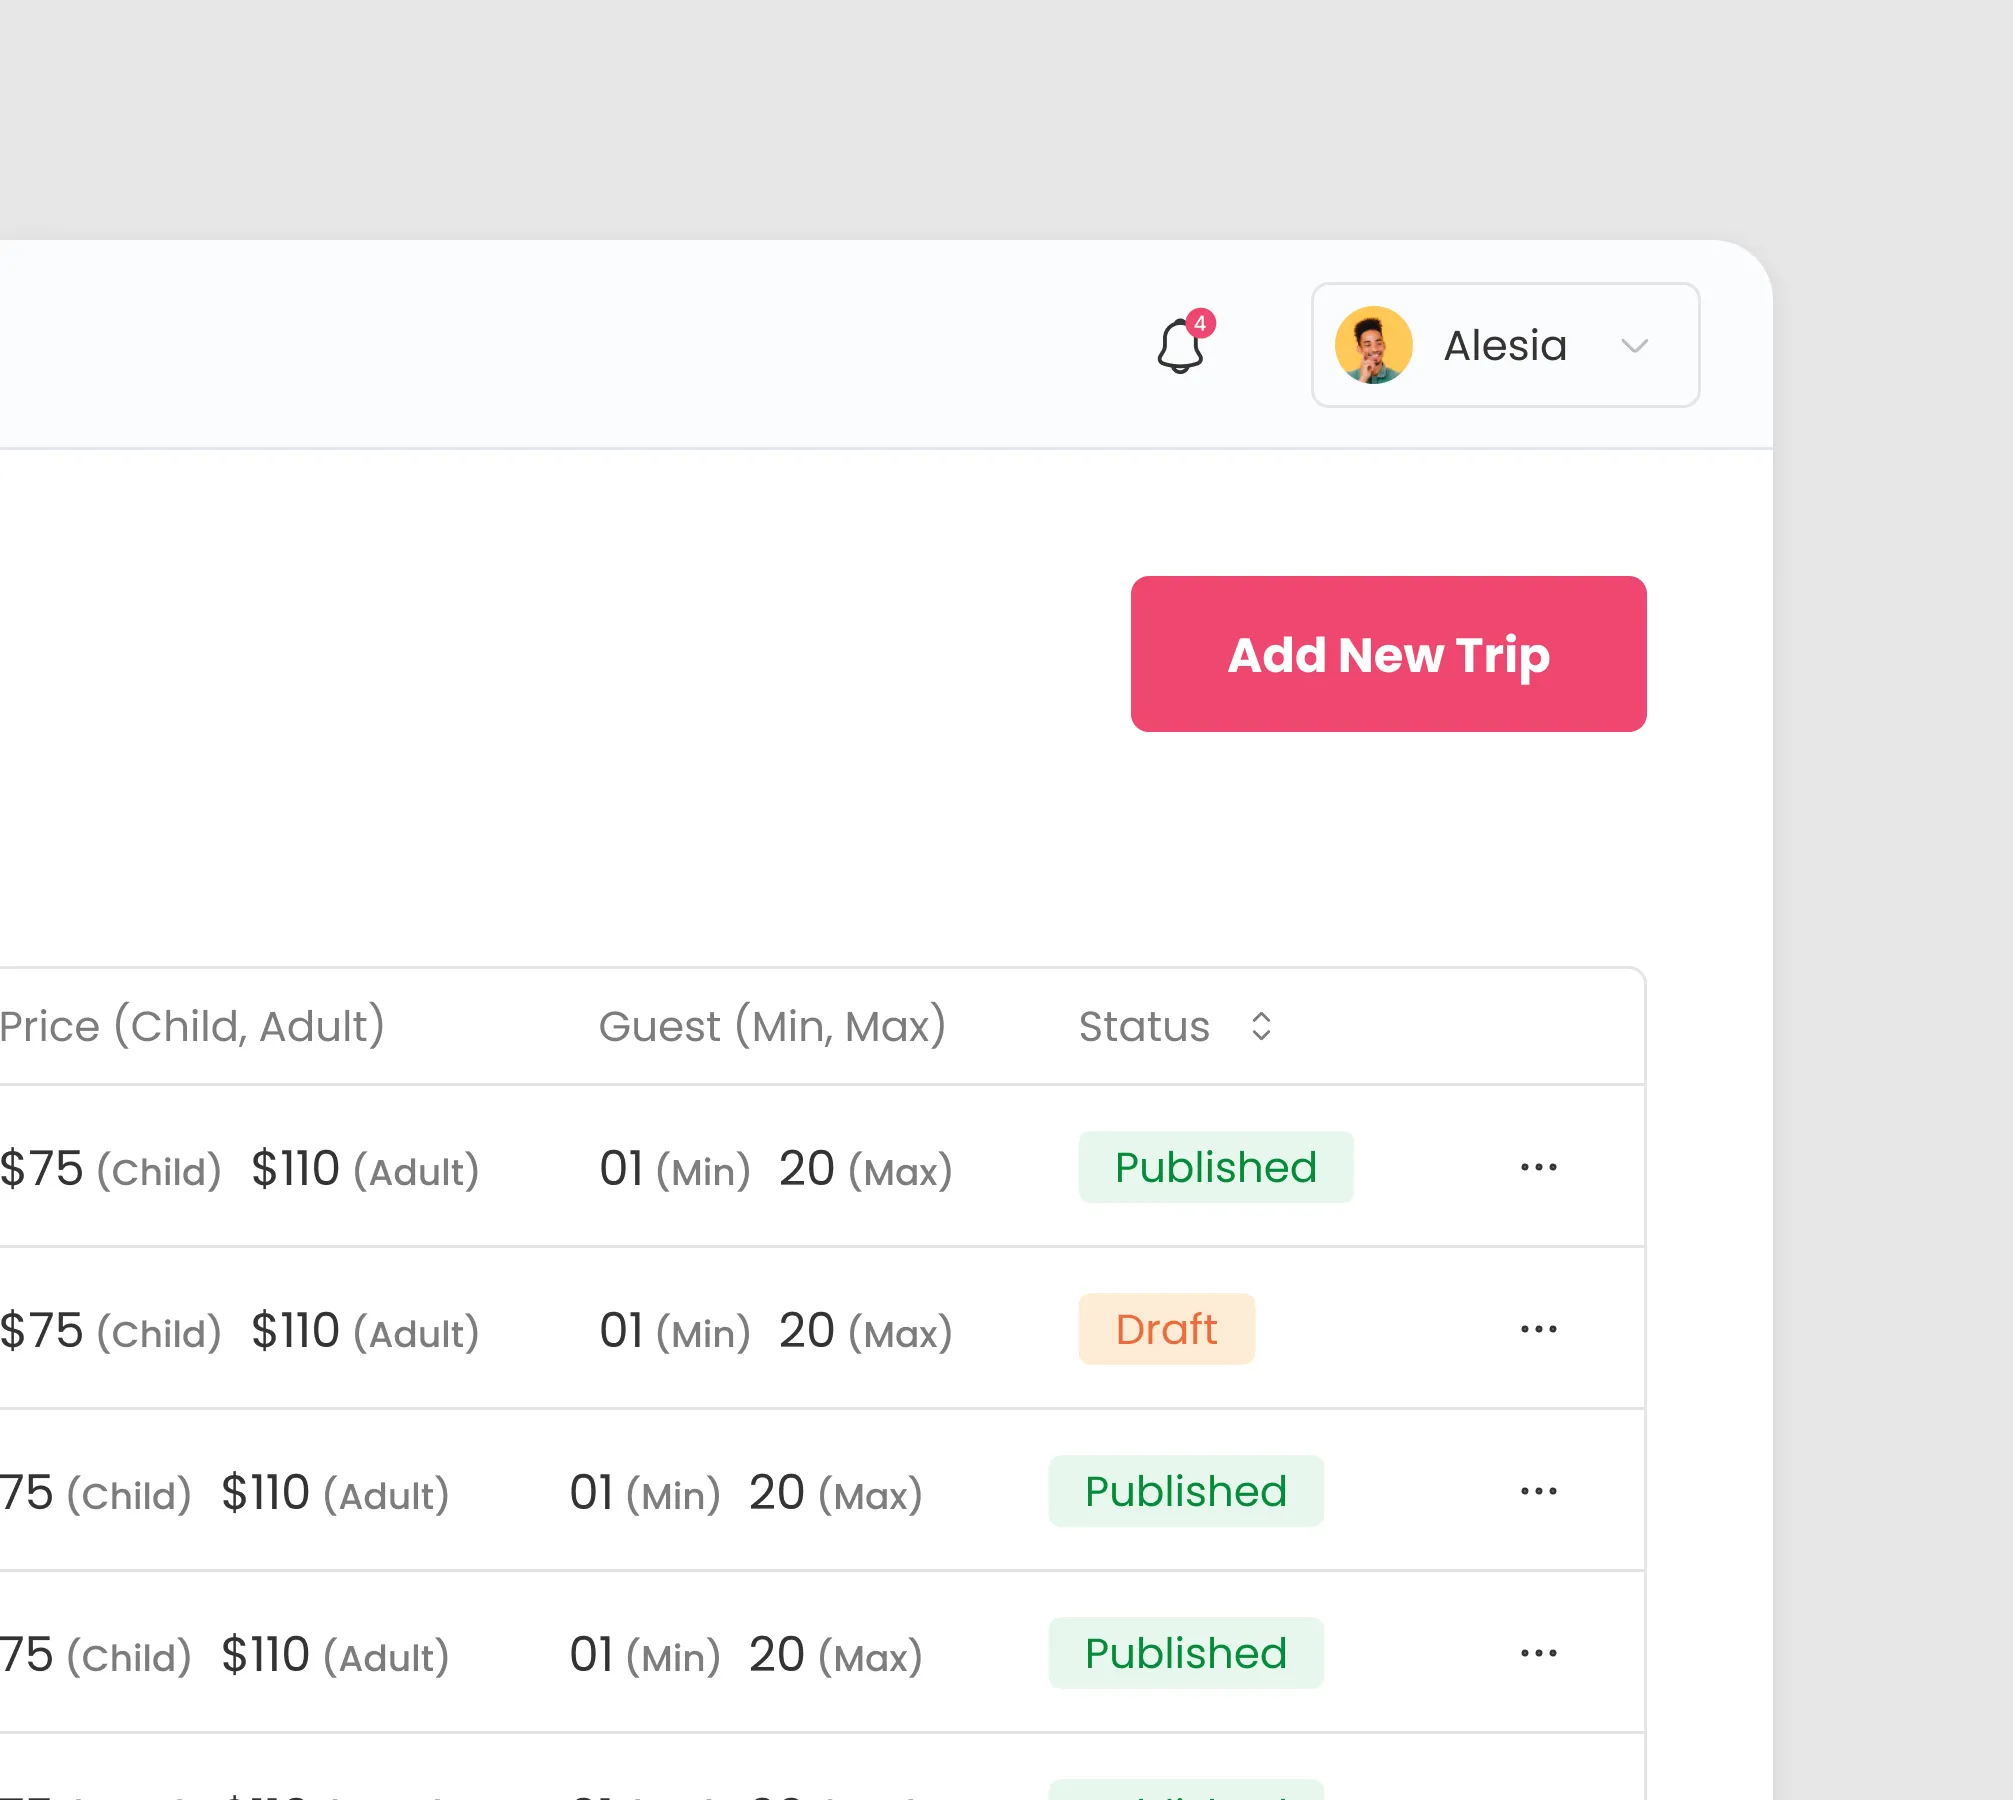Open the three-dot menu for the first row
Image resolution: width=2013 pixels, height=1800 pixels.
[x=1538, y=1167]
